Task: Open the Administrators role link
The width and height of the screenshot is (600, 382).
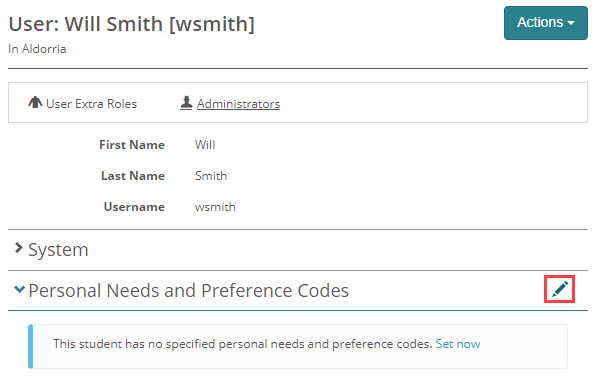Action: pos(238,104)
